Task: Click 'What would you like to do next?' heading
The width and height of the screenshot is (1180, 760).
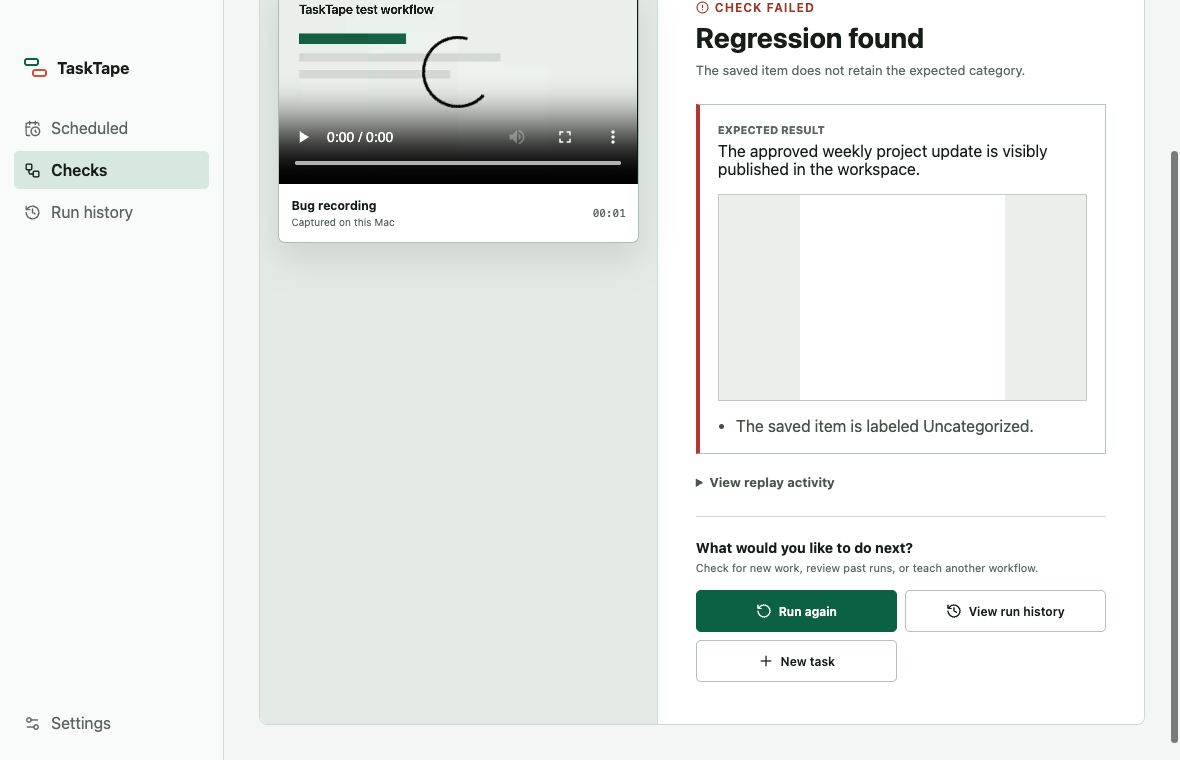Action: [x=804, y=548]
